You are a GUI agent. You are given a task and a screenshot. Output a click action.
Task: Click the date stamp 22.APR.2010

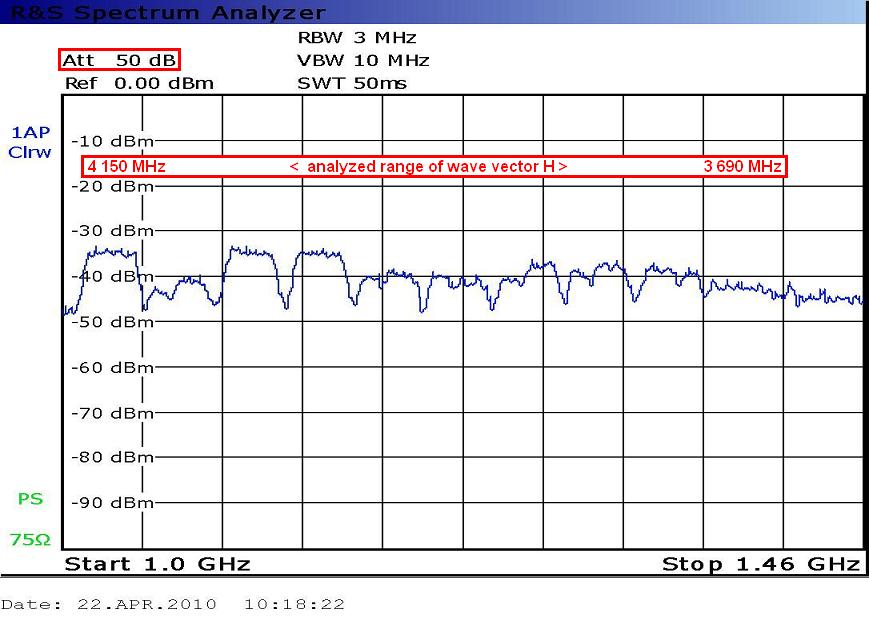point(146,605)
